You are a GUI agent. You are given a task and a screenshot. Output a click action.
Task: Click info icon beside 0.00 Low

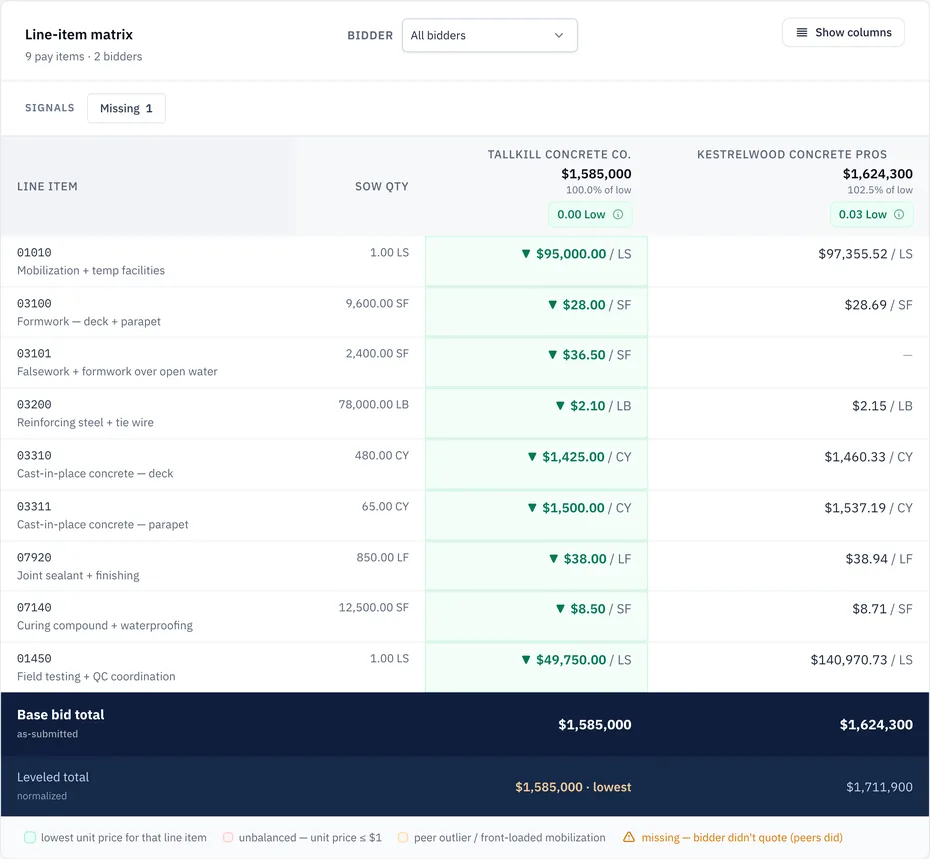[x=617, y=214]
